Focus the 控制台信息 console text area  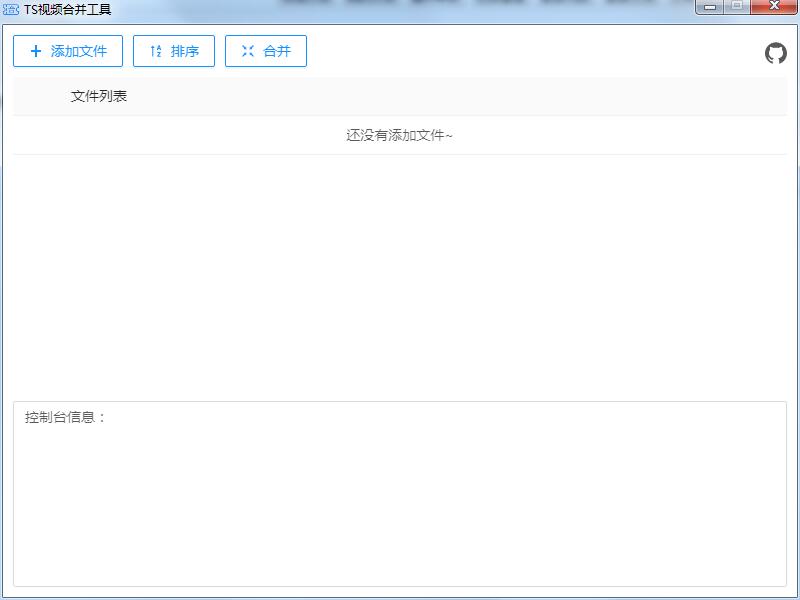400,500
